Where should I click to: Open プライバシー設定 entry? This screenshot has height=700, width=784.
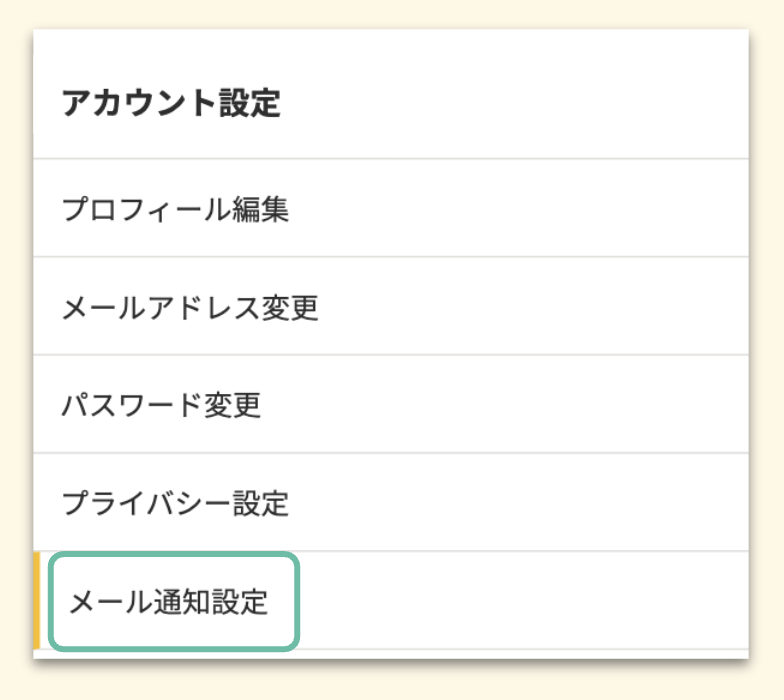click(175, 503)
